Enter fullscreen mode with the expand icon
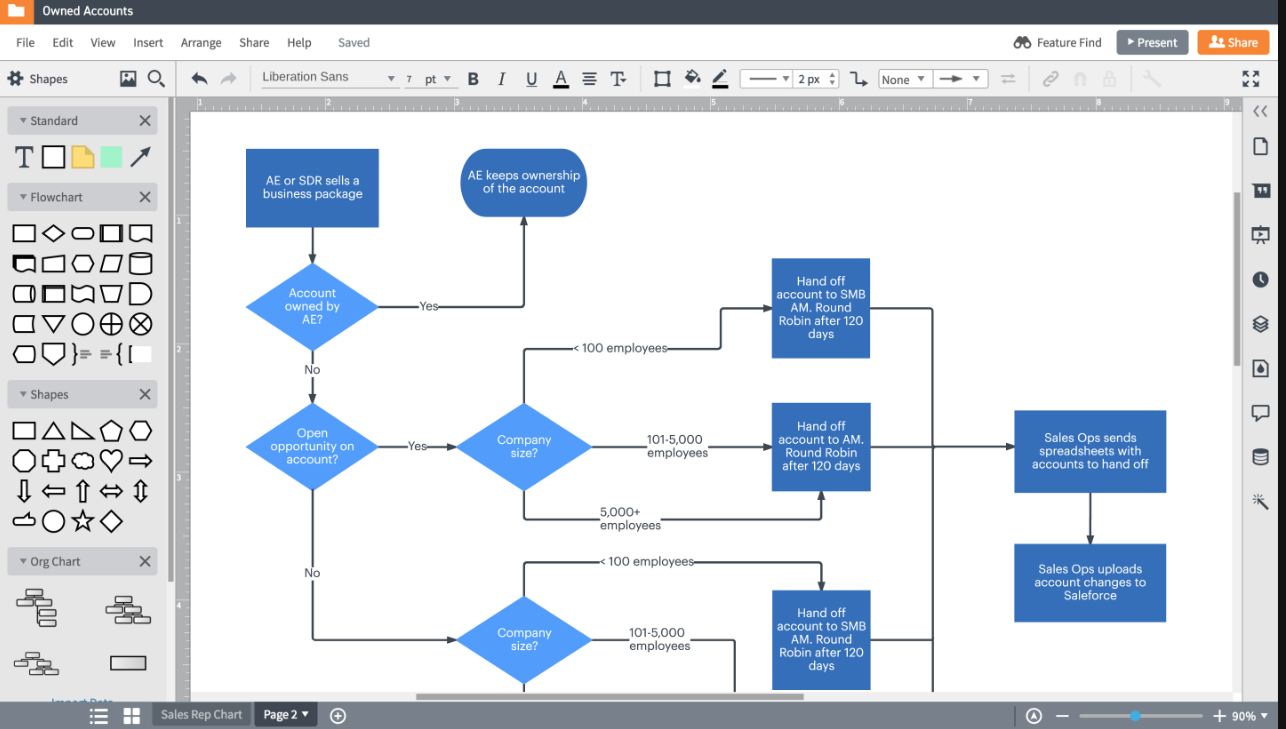 [1250, 79]
